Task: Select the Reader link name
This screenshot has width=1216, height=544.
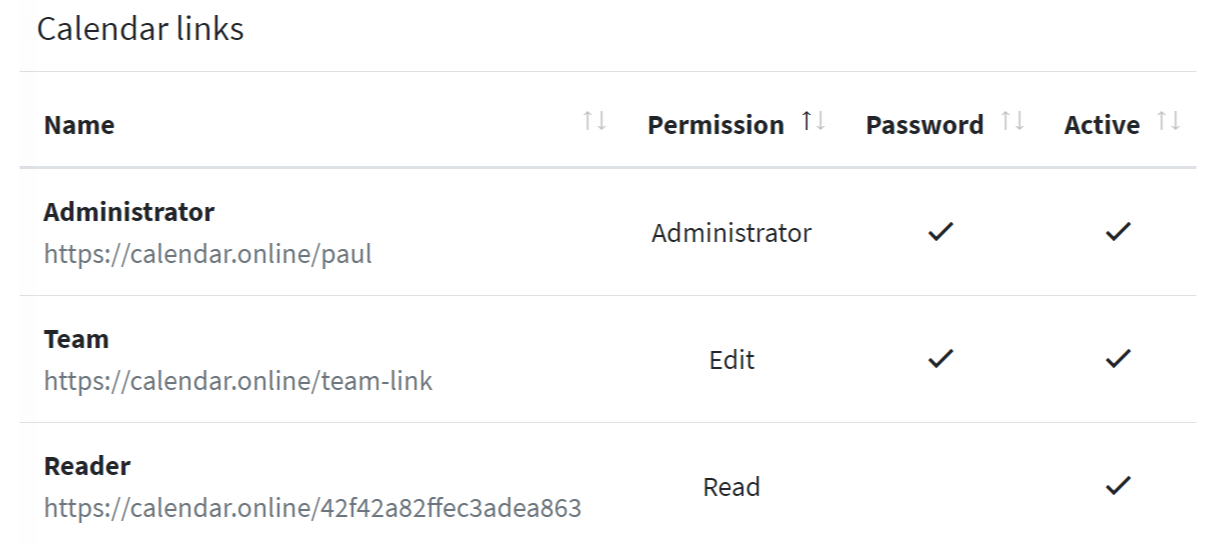Action: pyautogui.click(x=87, y=466)
